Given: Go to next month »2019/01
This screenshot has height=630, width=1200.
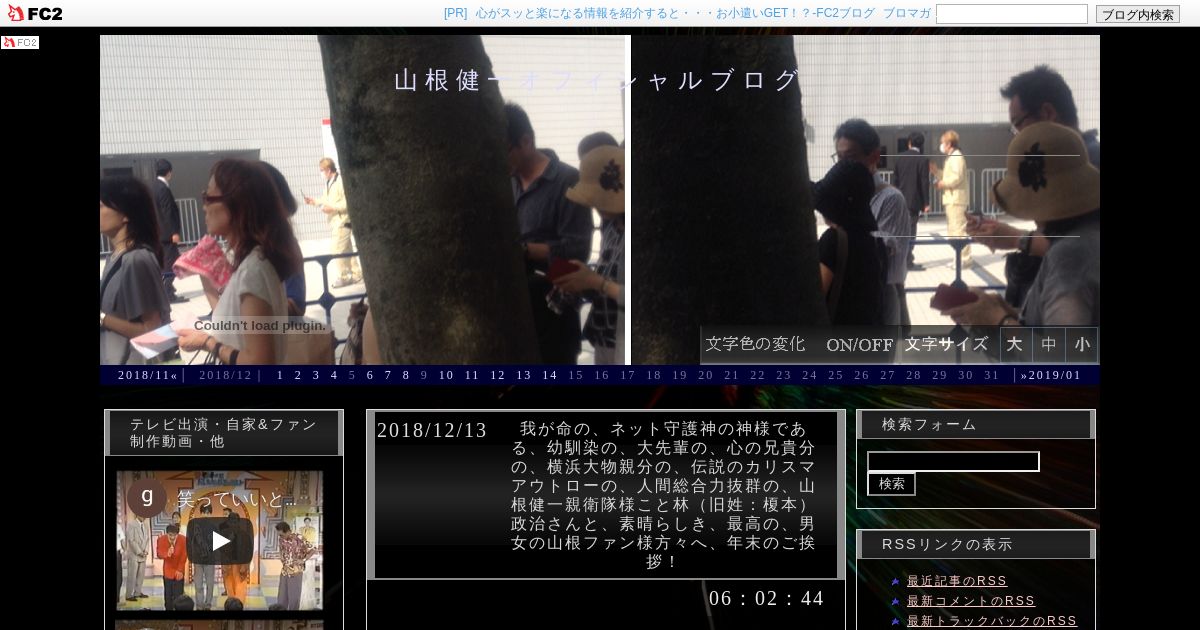Looking at the screenshot, I should coord(1051,375).
